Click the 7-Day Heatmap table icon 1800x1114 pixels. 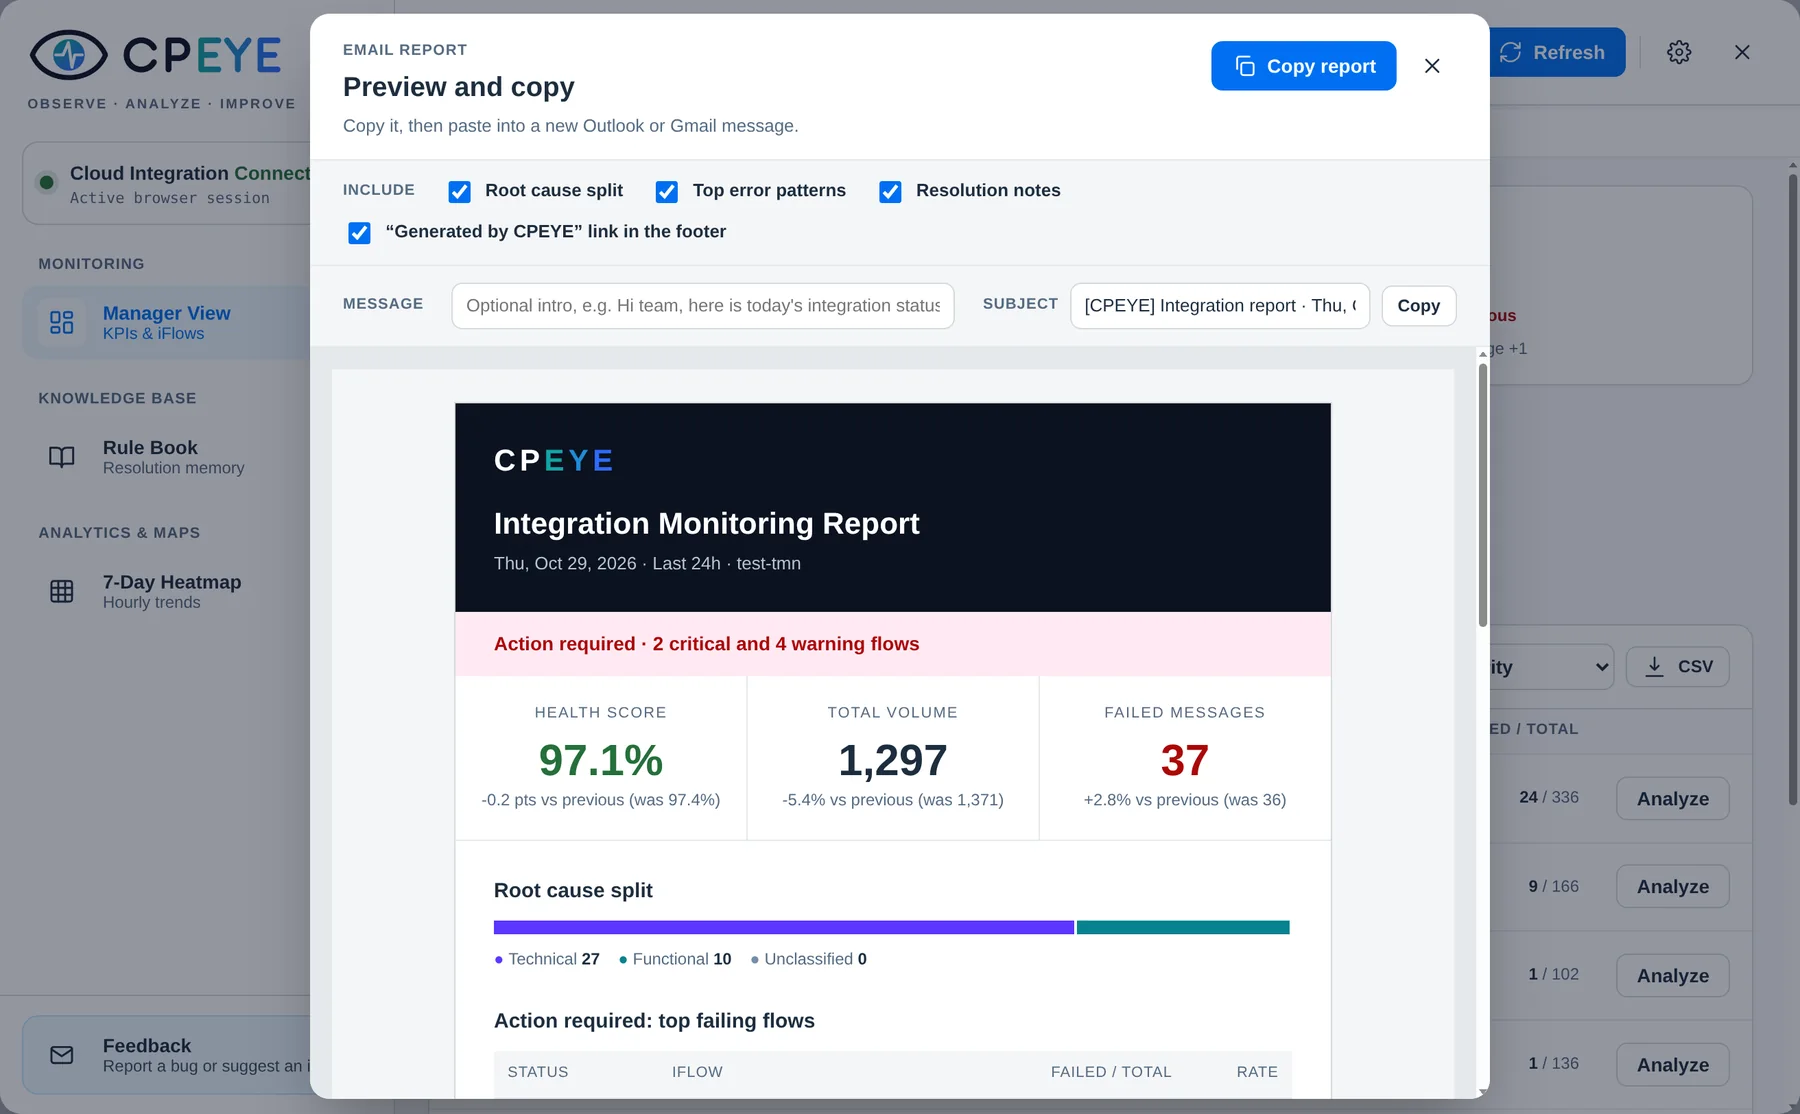pyautogui.click(x=62, y=591)
